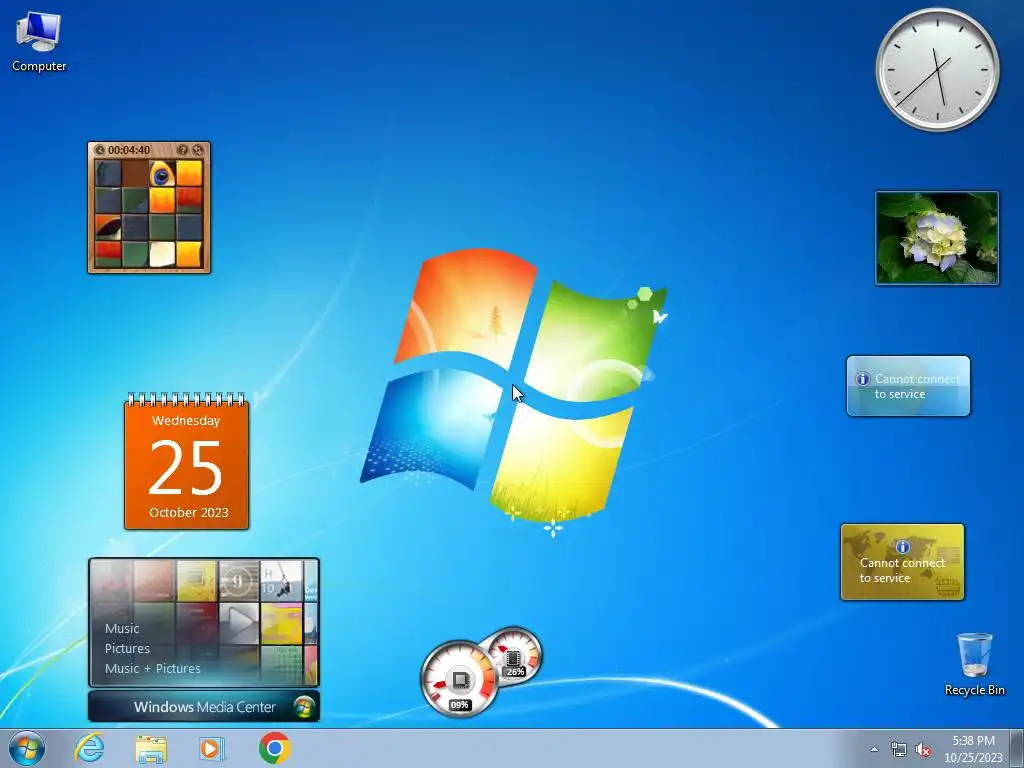Click the puzzle solve/shuffle icon
This screenshot has width=1024, height=768.
198,150
